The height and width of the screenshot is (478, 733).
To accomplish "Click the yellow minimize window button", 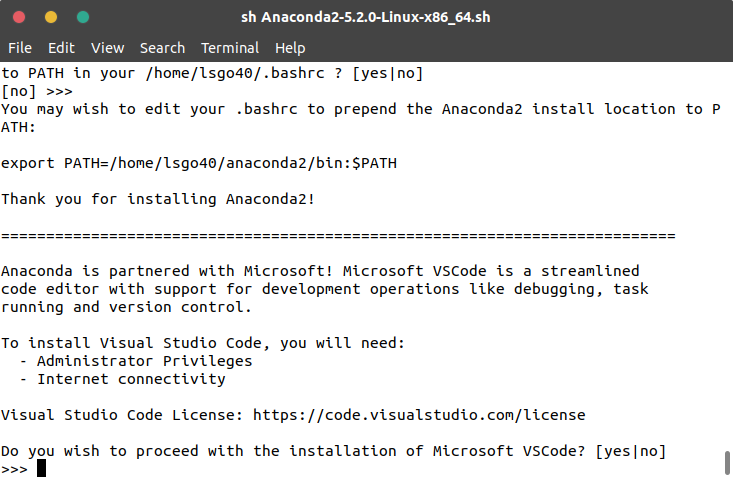I will coord(51,17).
